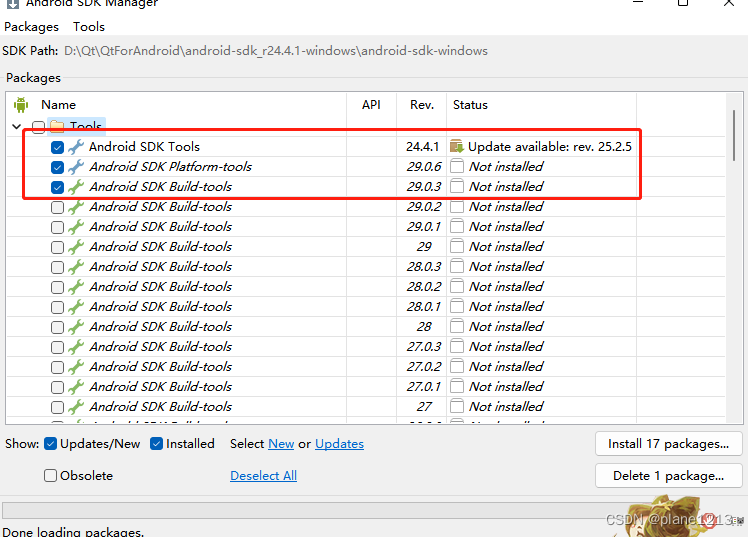Select the Android SDK Platform-tools row name
This screenshot has height=537, width=748.
[x=171, y=167]
